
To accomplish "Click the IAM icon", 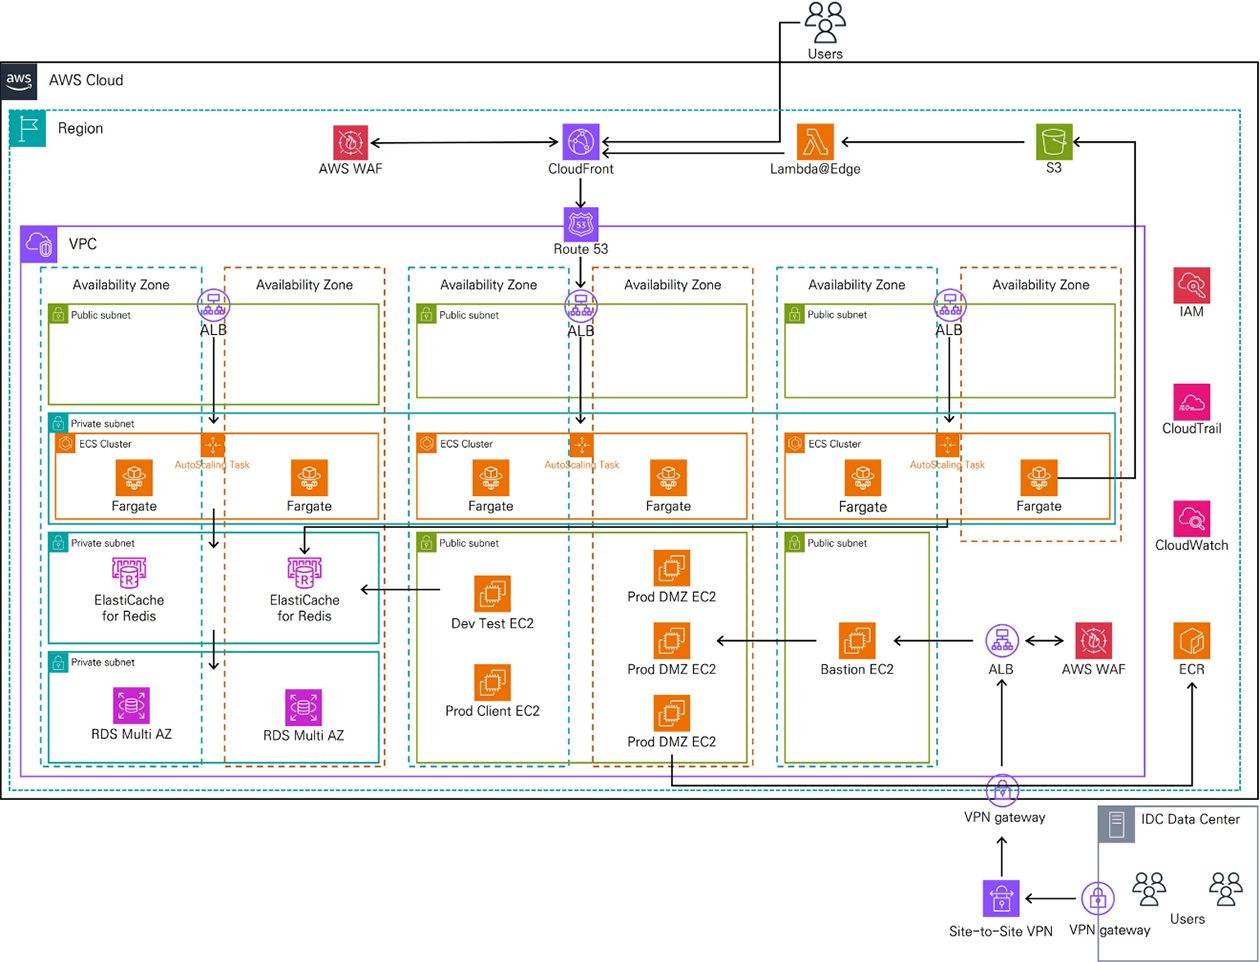I will [x=1192, y=285].
